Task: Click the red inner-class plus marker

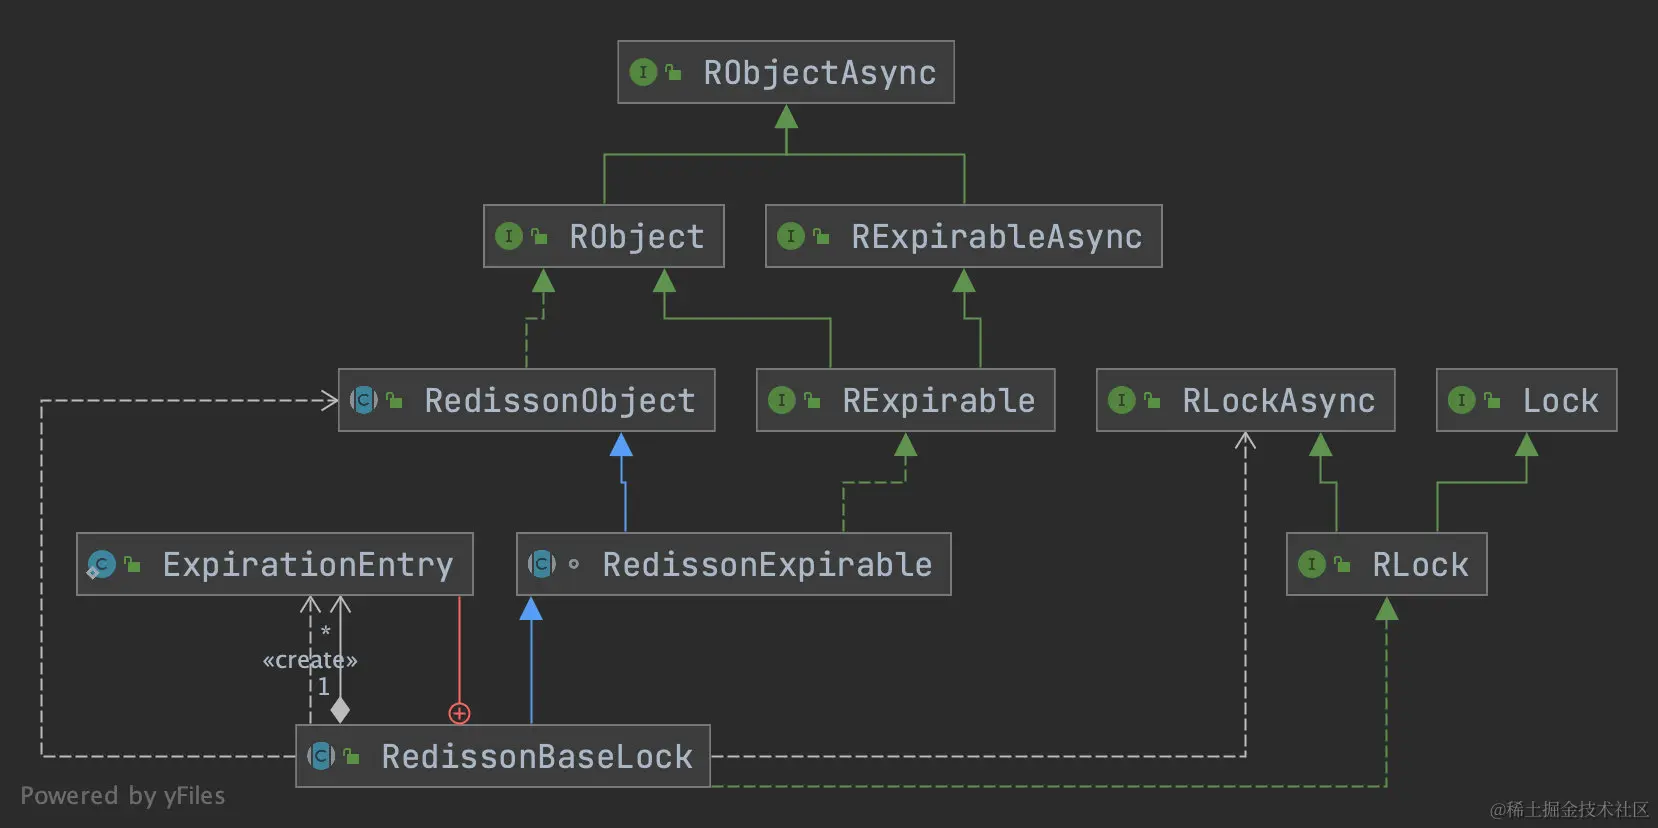Action: click(459, 713)
